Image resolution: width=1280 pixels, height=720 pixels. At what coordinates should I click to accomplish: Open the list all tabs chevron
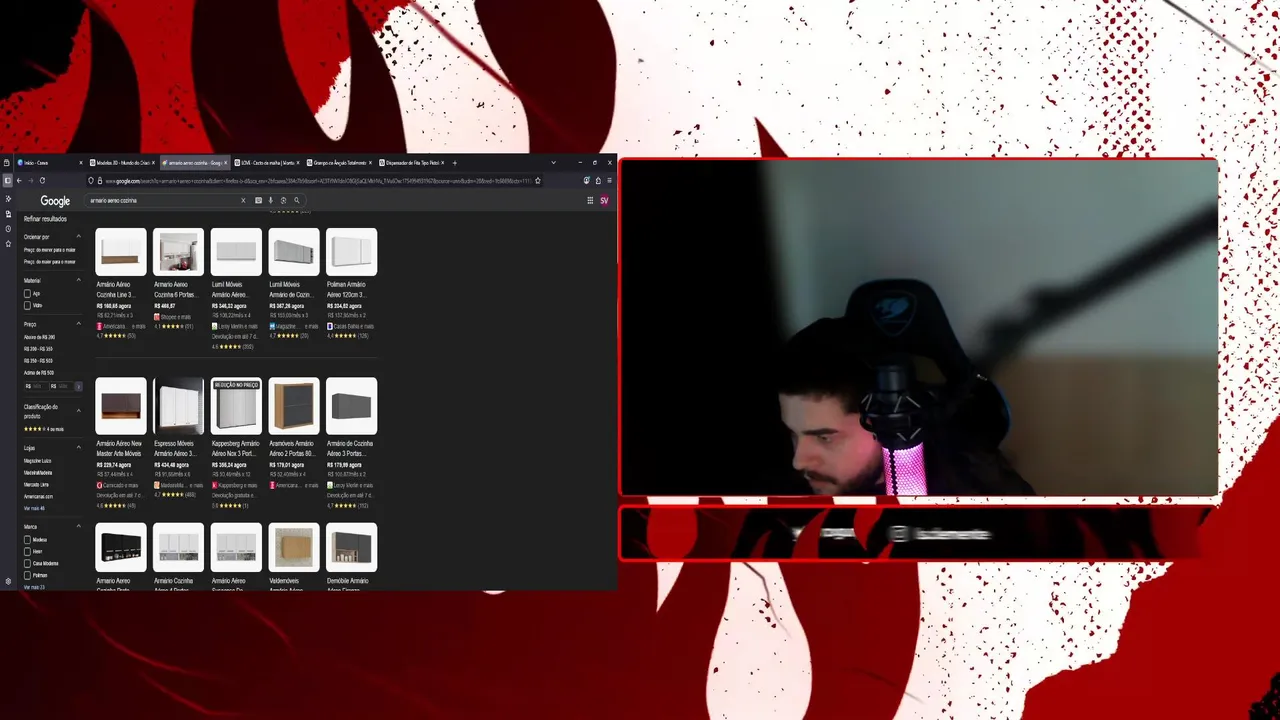coord(553,163)
